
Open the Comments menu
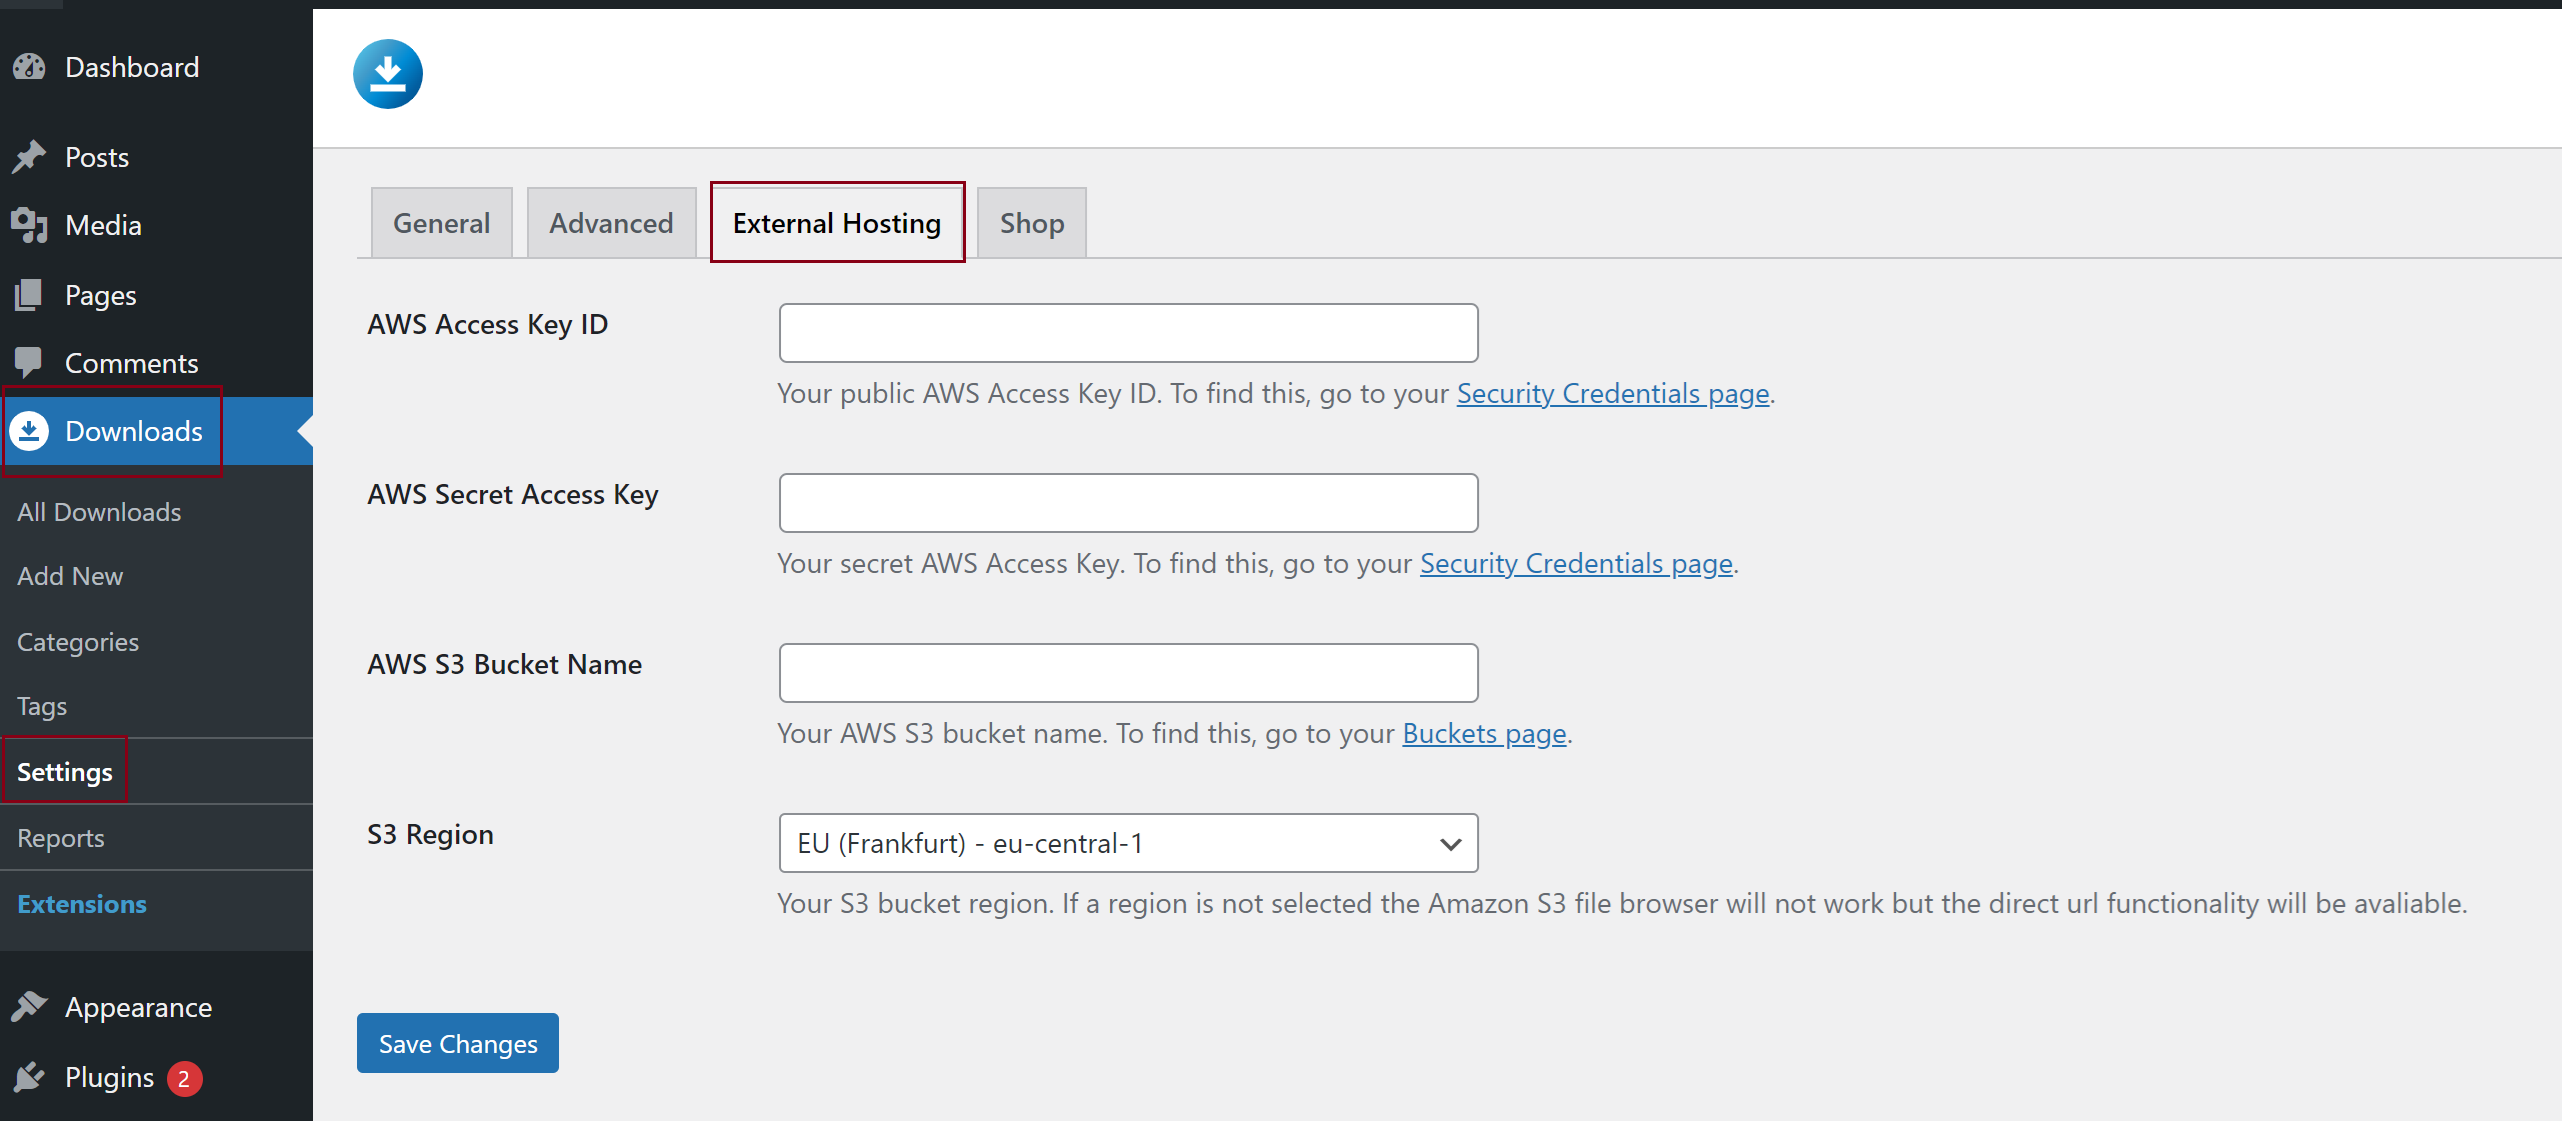pyautogui.click(x=131, y=363)
